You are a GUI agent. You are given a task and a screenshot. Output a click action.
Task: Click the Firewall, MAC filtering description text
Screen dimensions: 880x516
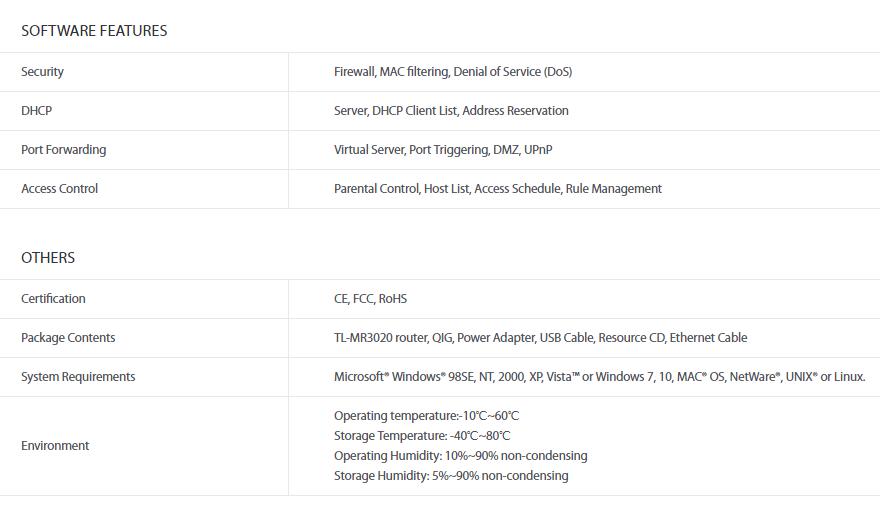point(452,72)
